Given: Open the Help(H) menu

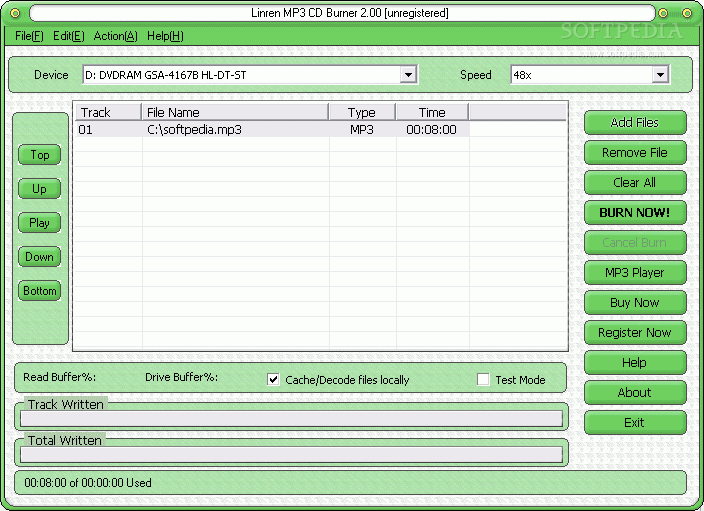Looking at the screenshot, I should click(x=165, y=36).
